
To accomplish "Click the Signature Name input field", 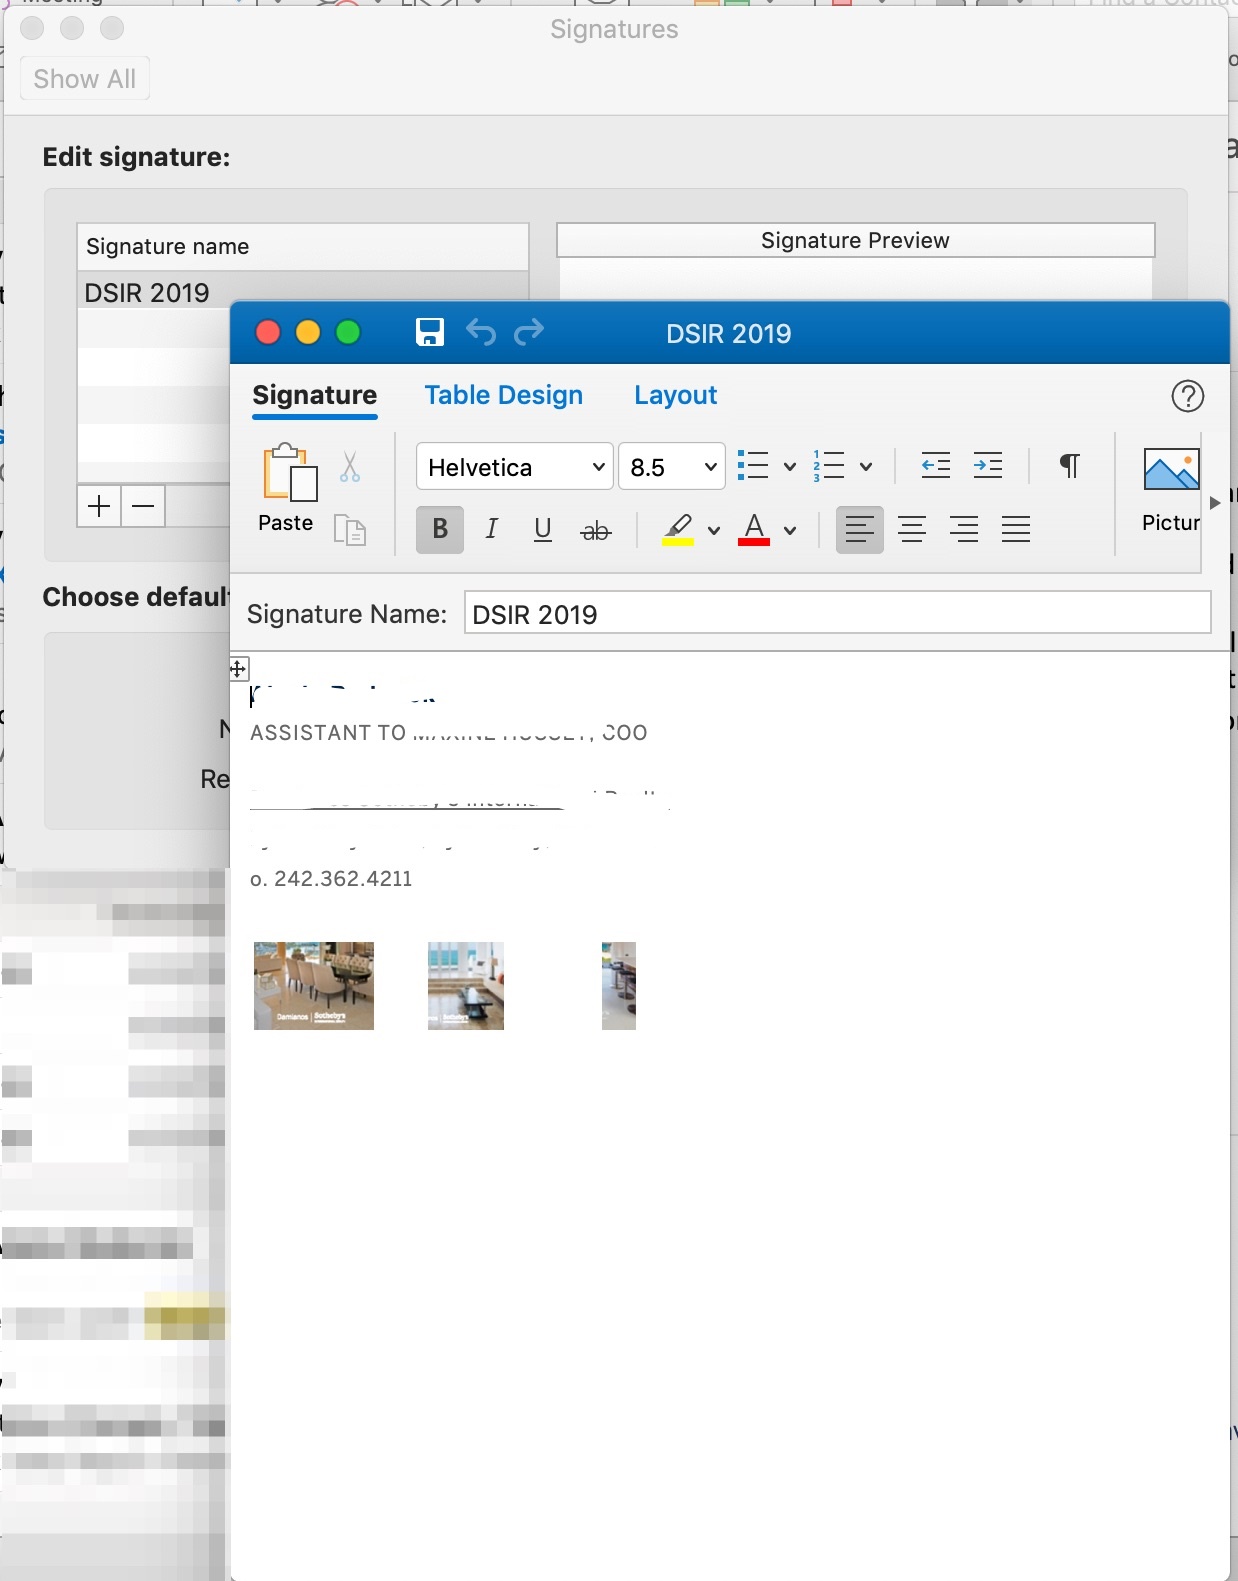I will click(838, 613).
